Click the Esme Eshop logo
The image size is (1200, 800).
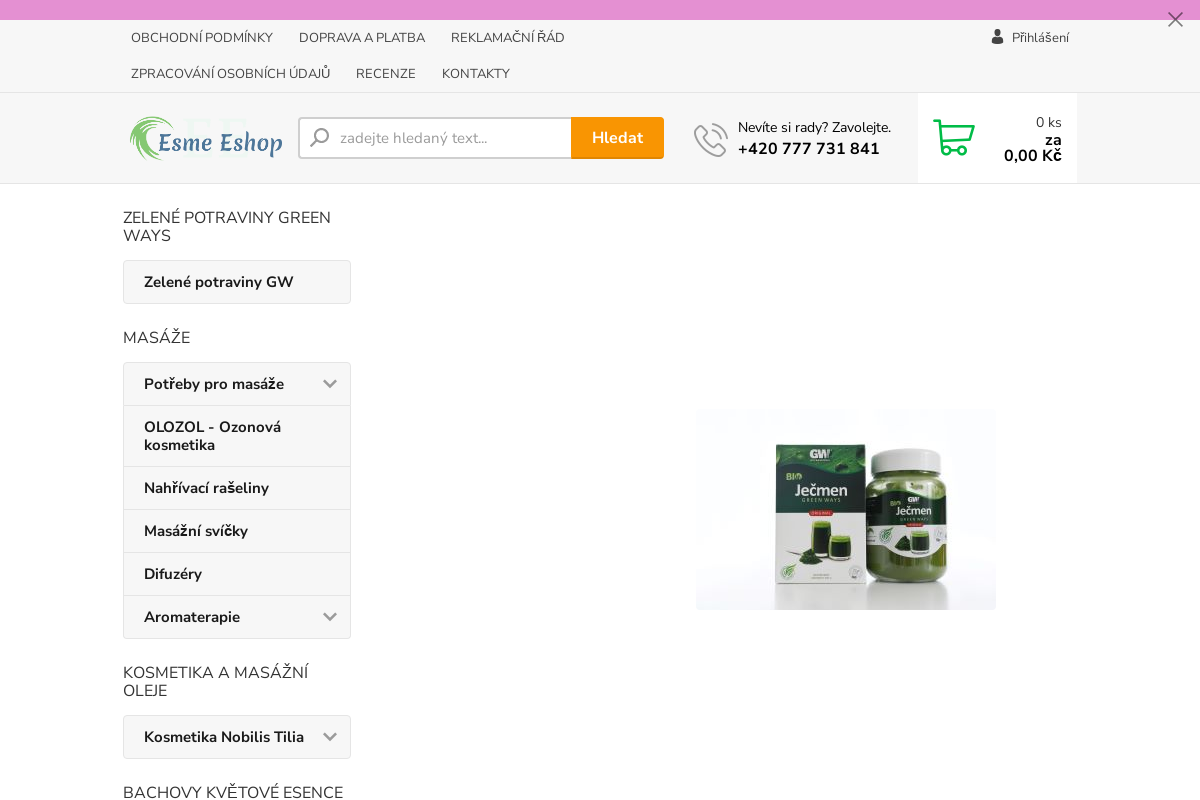tap(206, 139)
